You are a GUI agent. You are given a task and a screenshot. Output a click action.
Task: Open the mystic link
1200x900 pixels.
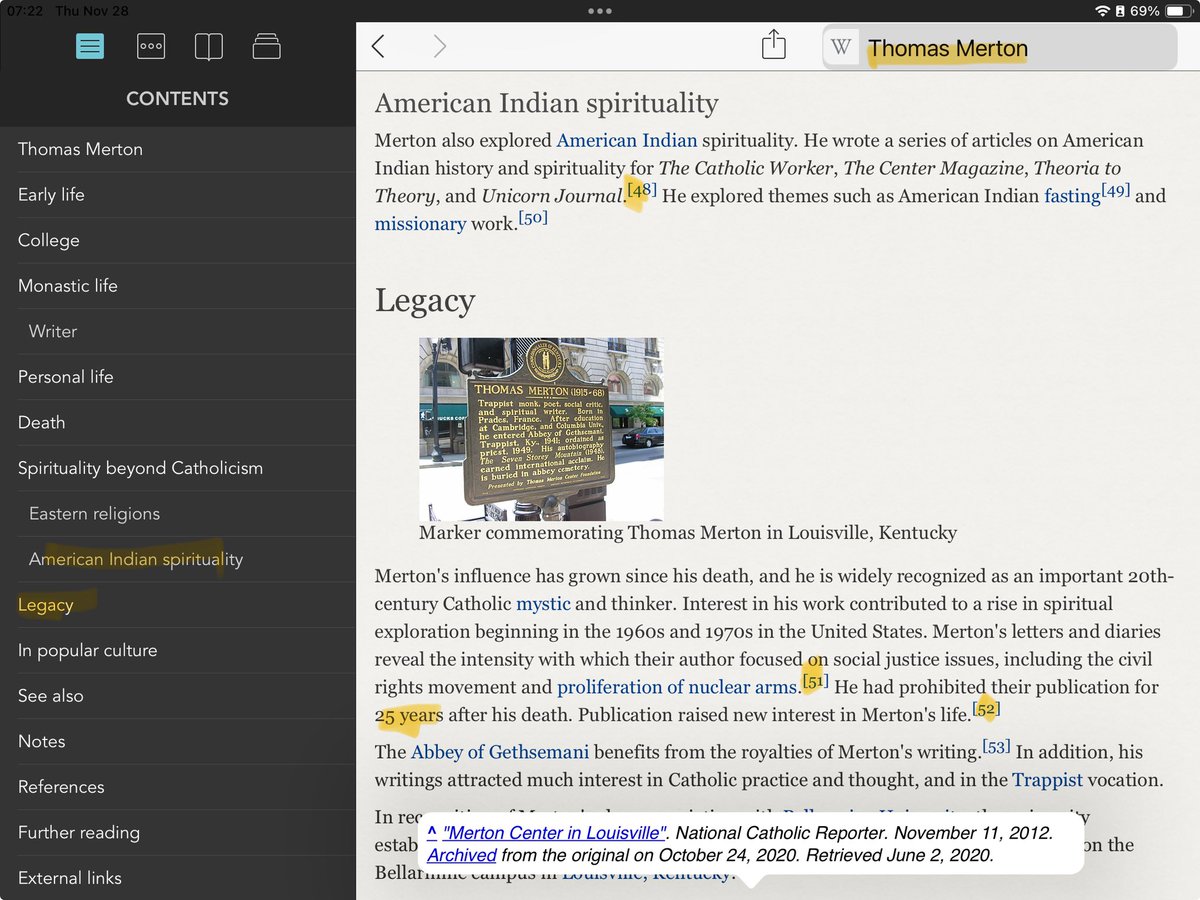point(543,604)
